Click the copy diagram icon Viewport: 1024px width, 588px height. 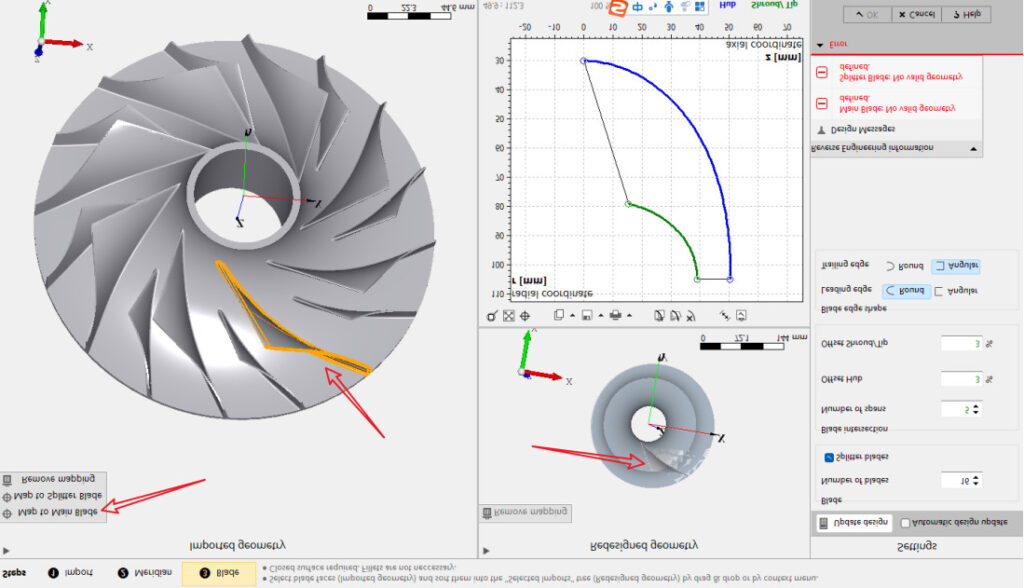(559, 315)
